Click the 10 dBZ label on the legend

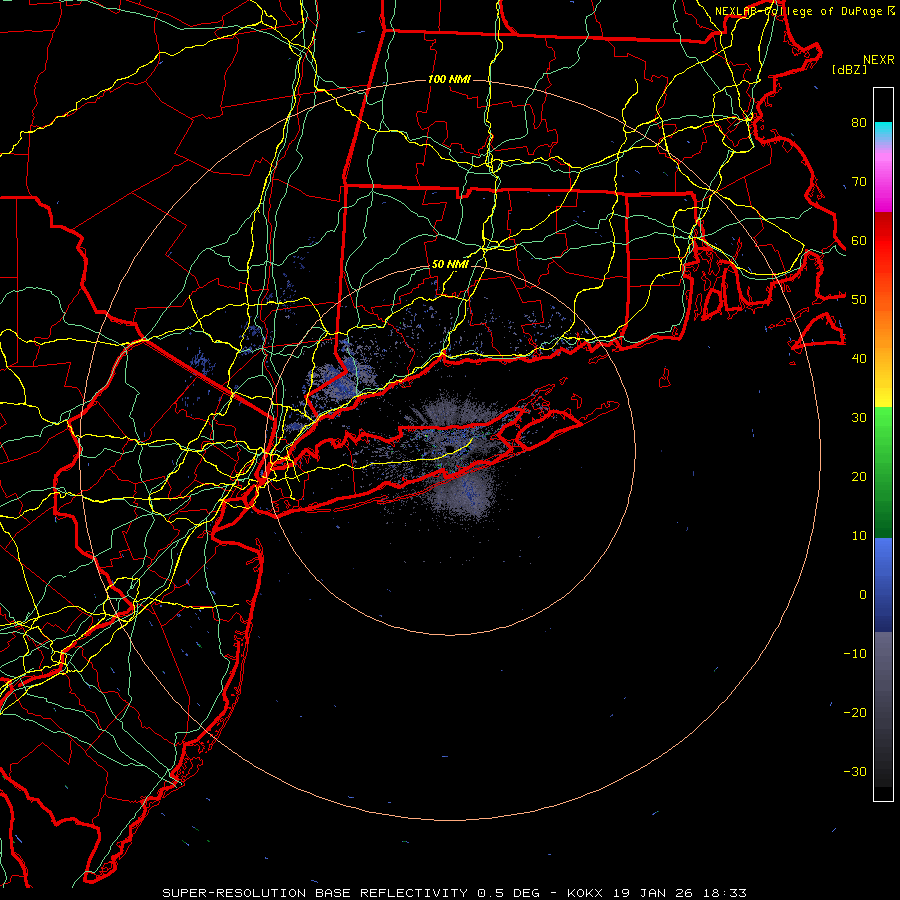(859, 536)
